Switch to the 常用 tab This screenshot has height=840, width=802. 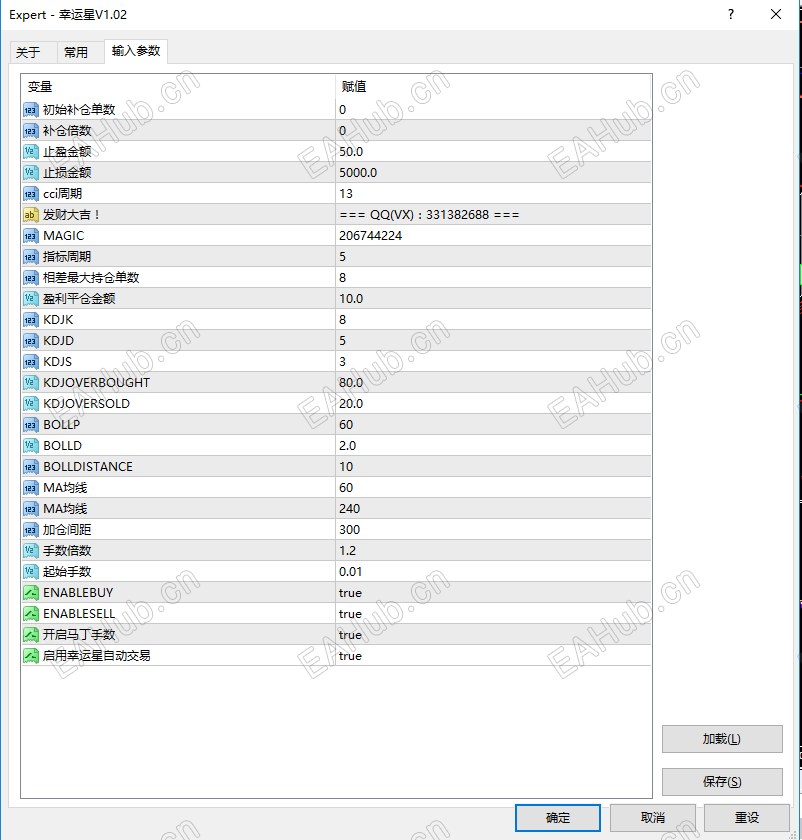[x=77, y=52]
